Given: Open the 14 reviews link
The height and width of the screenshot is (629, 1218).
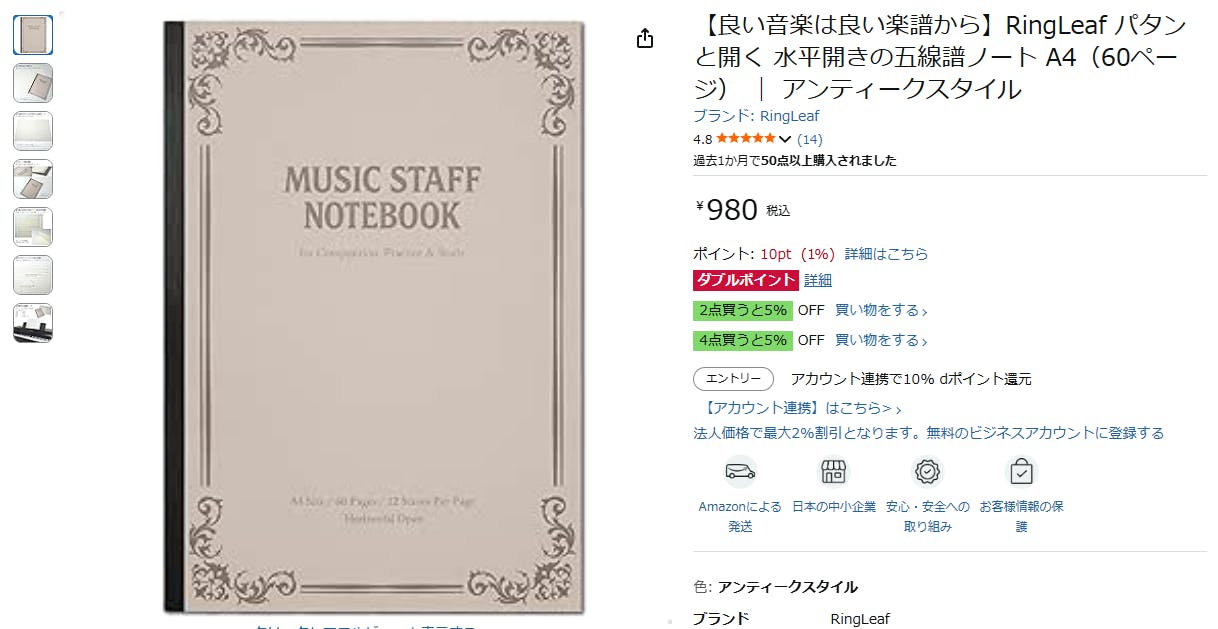Looking at the screenshot, I should point(810,139).
